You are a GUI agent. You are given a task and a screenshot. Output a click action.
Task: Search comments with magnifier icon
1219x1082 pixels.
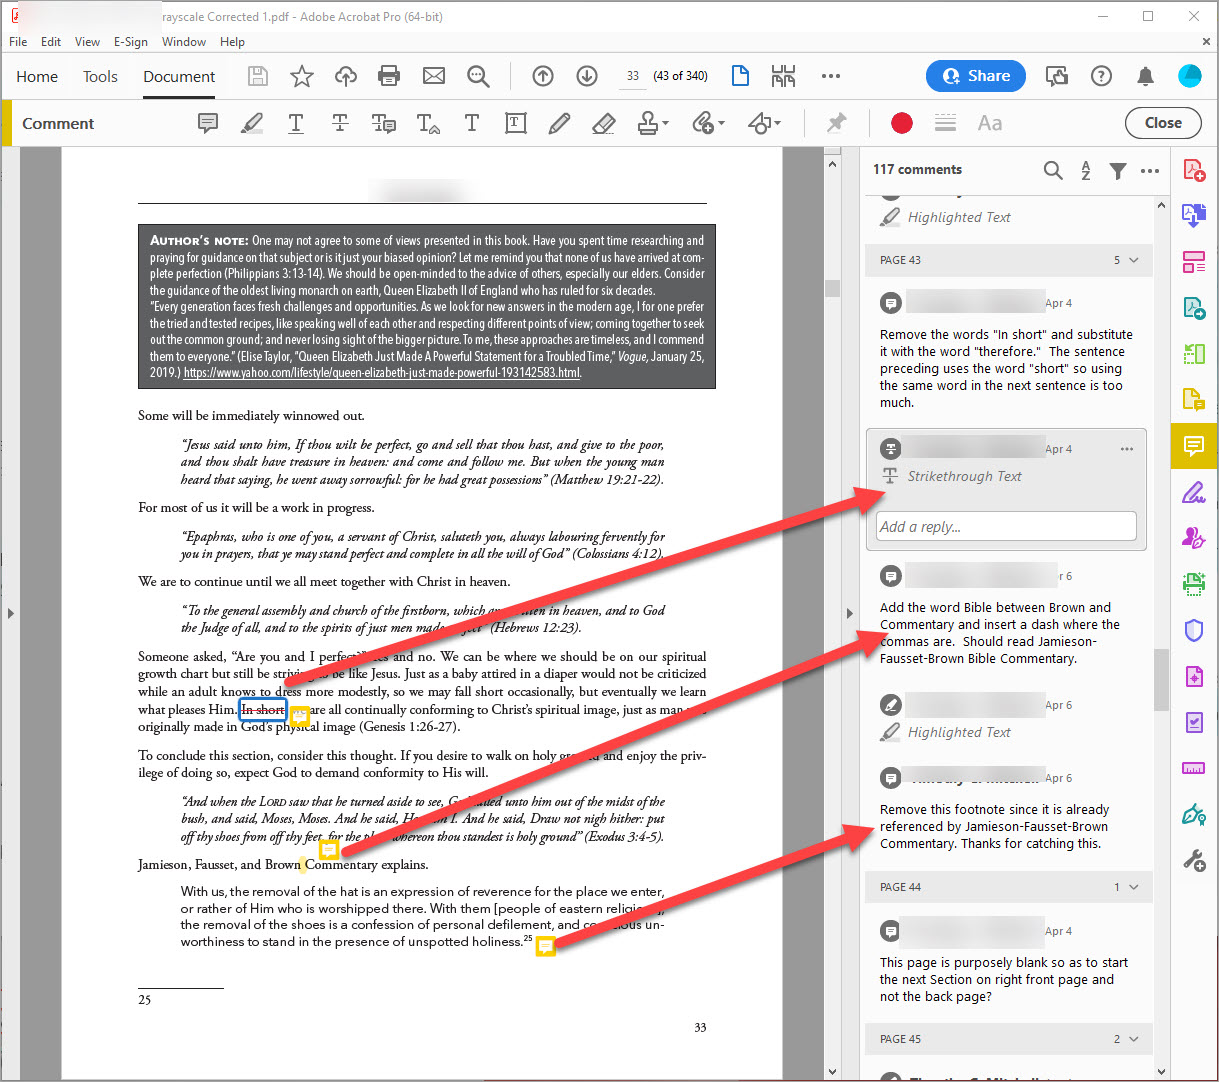coord(1053,170)
